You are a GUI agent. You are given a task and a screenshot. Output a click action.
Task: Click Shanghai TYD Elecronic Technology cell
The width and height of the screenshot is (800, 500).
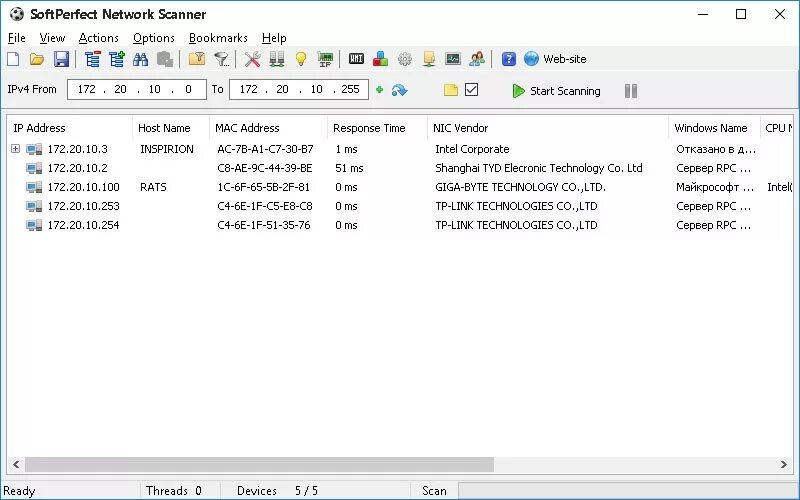pos(539,168)
